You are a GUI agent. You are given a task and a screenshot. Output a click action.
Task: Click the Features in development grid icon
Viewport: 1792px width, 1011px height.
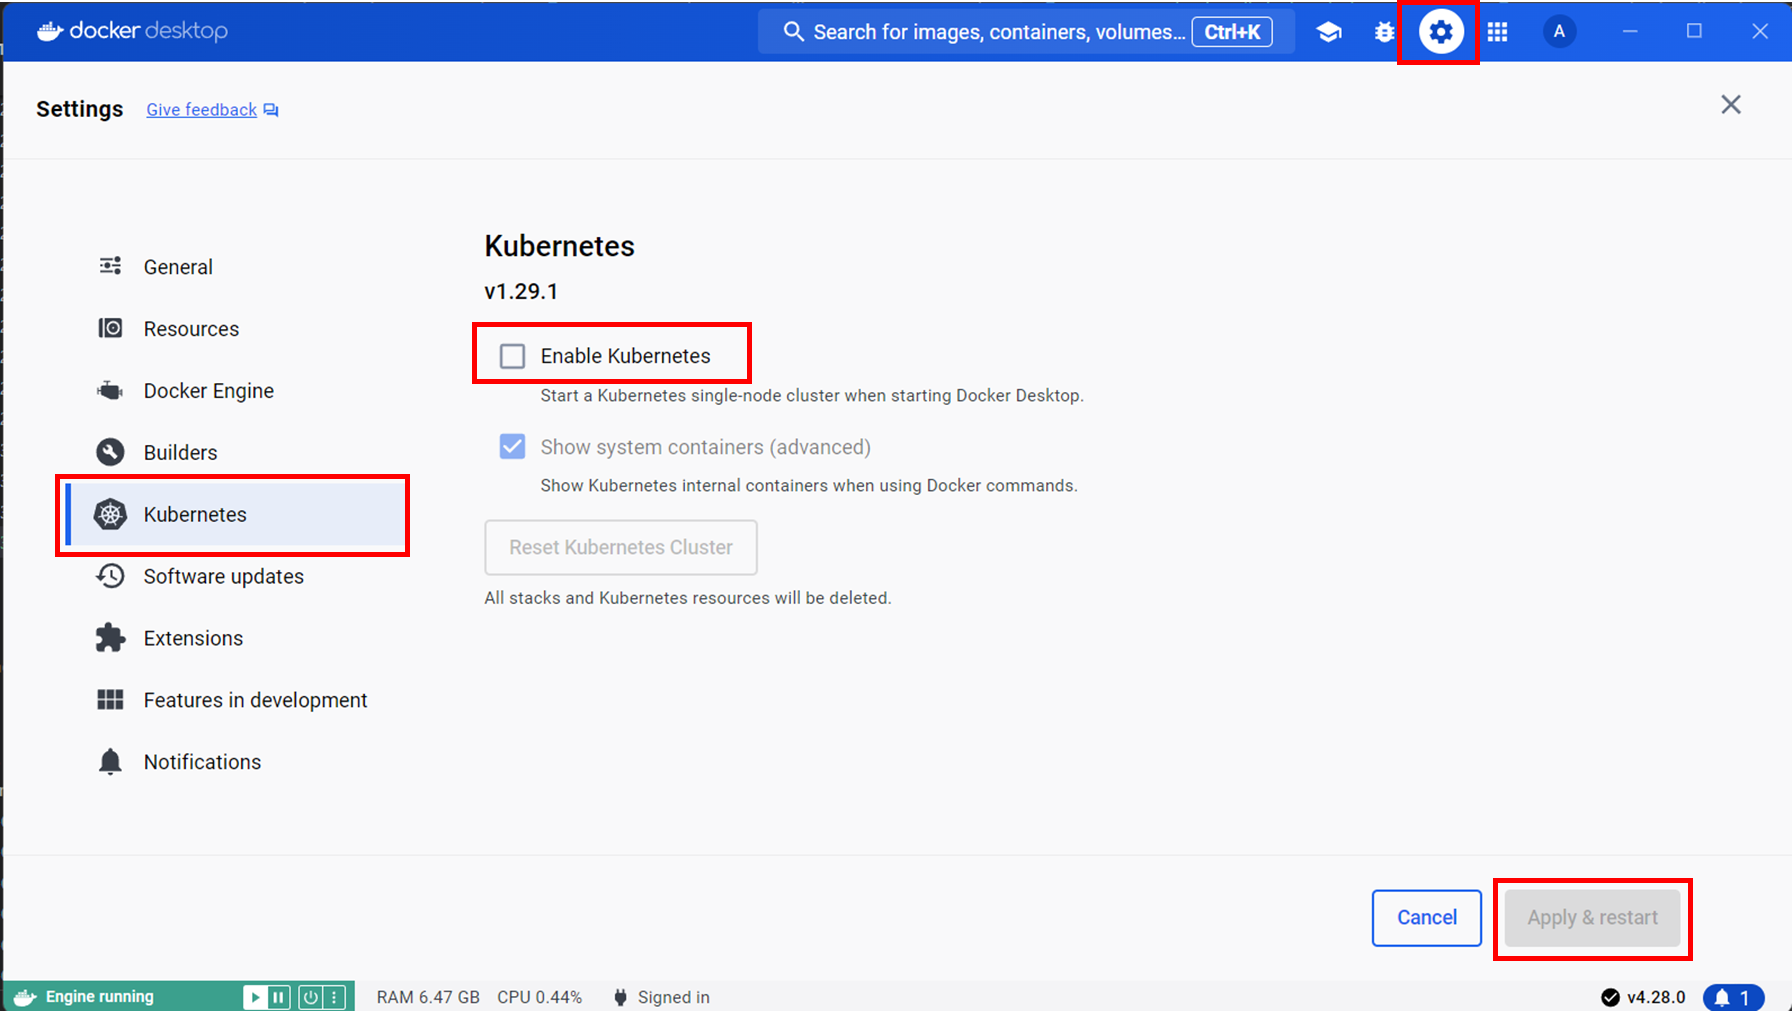[x=110, y=700]
